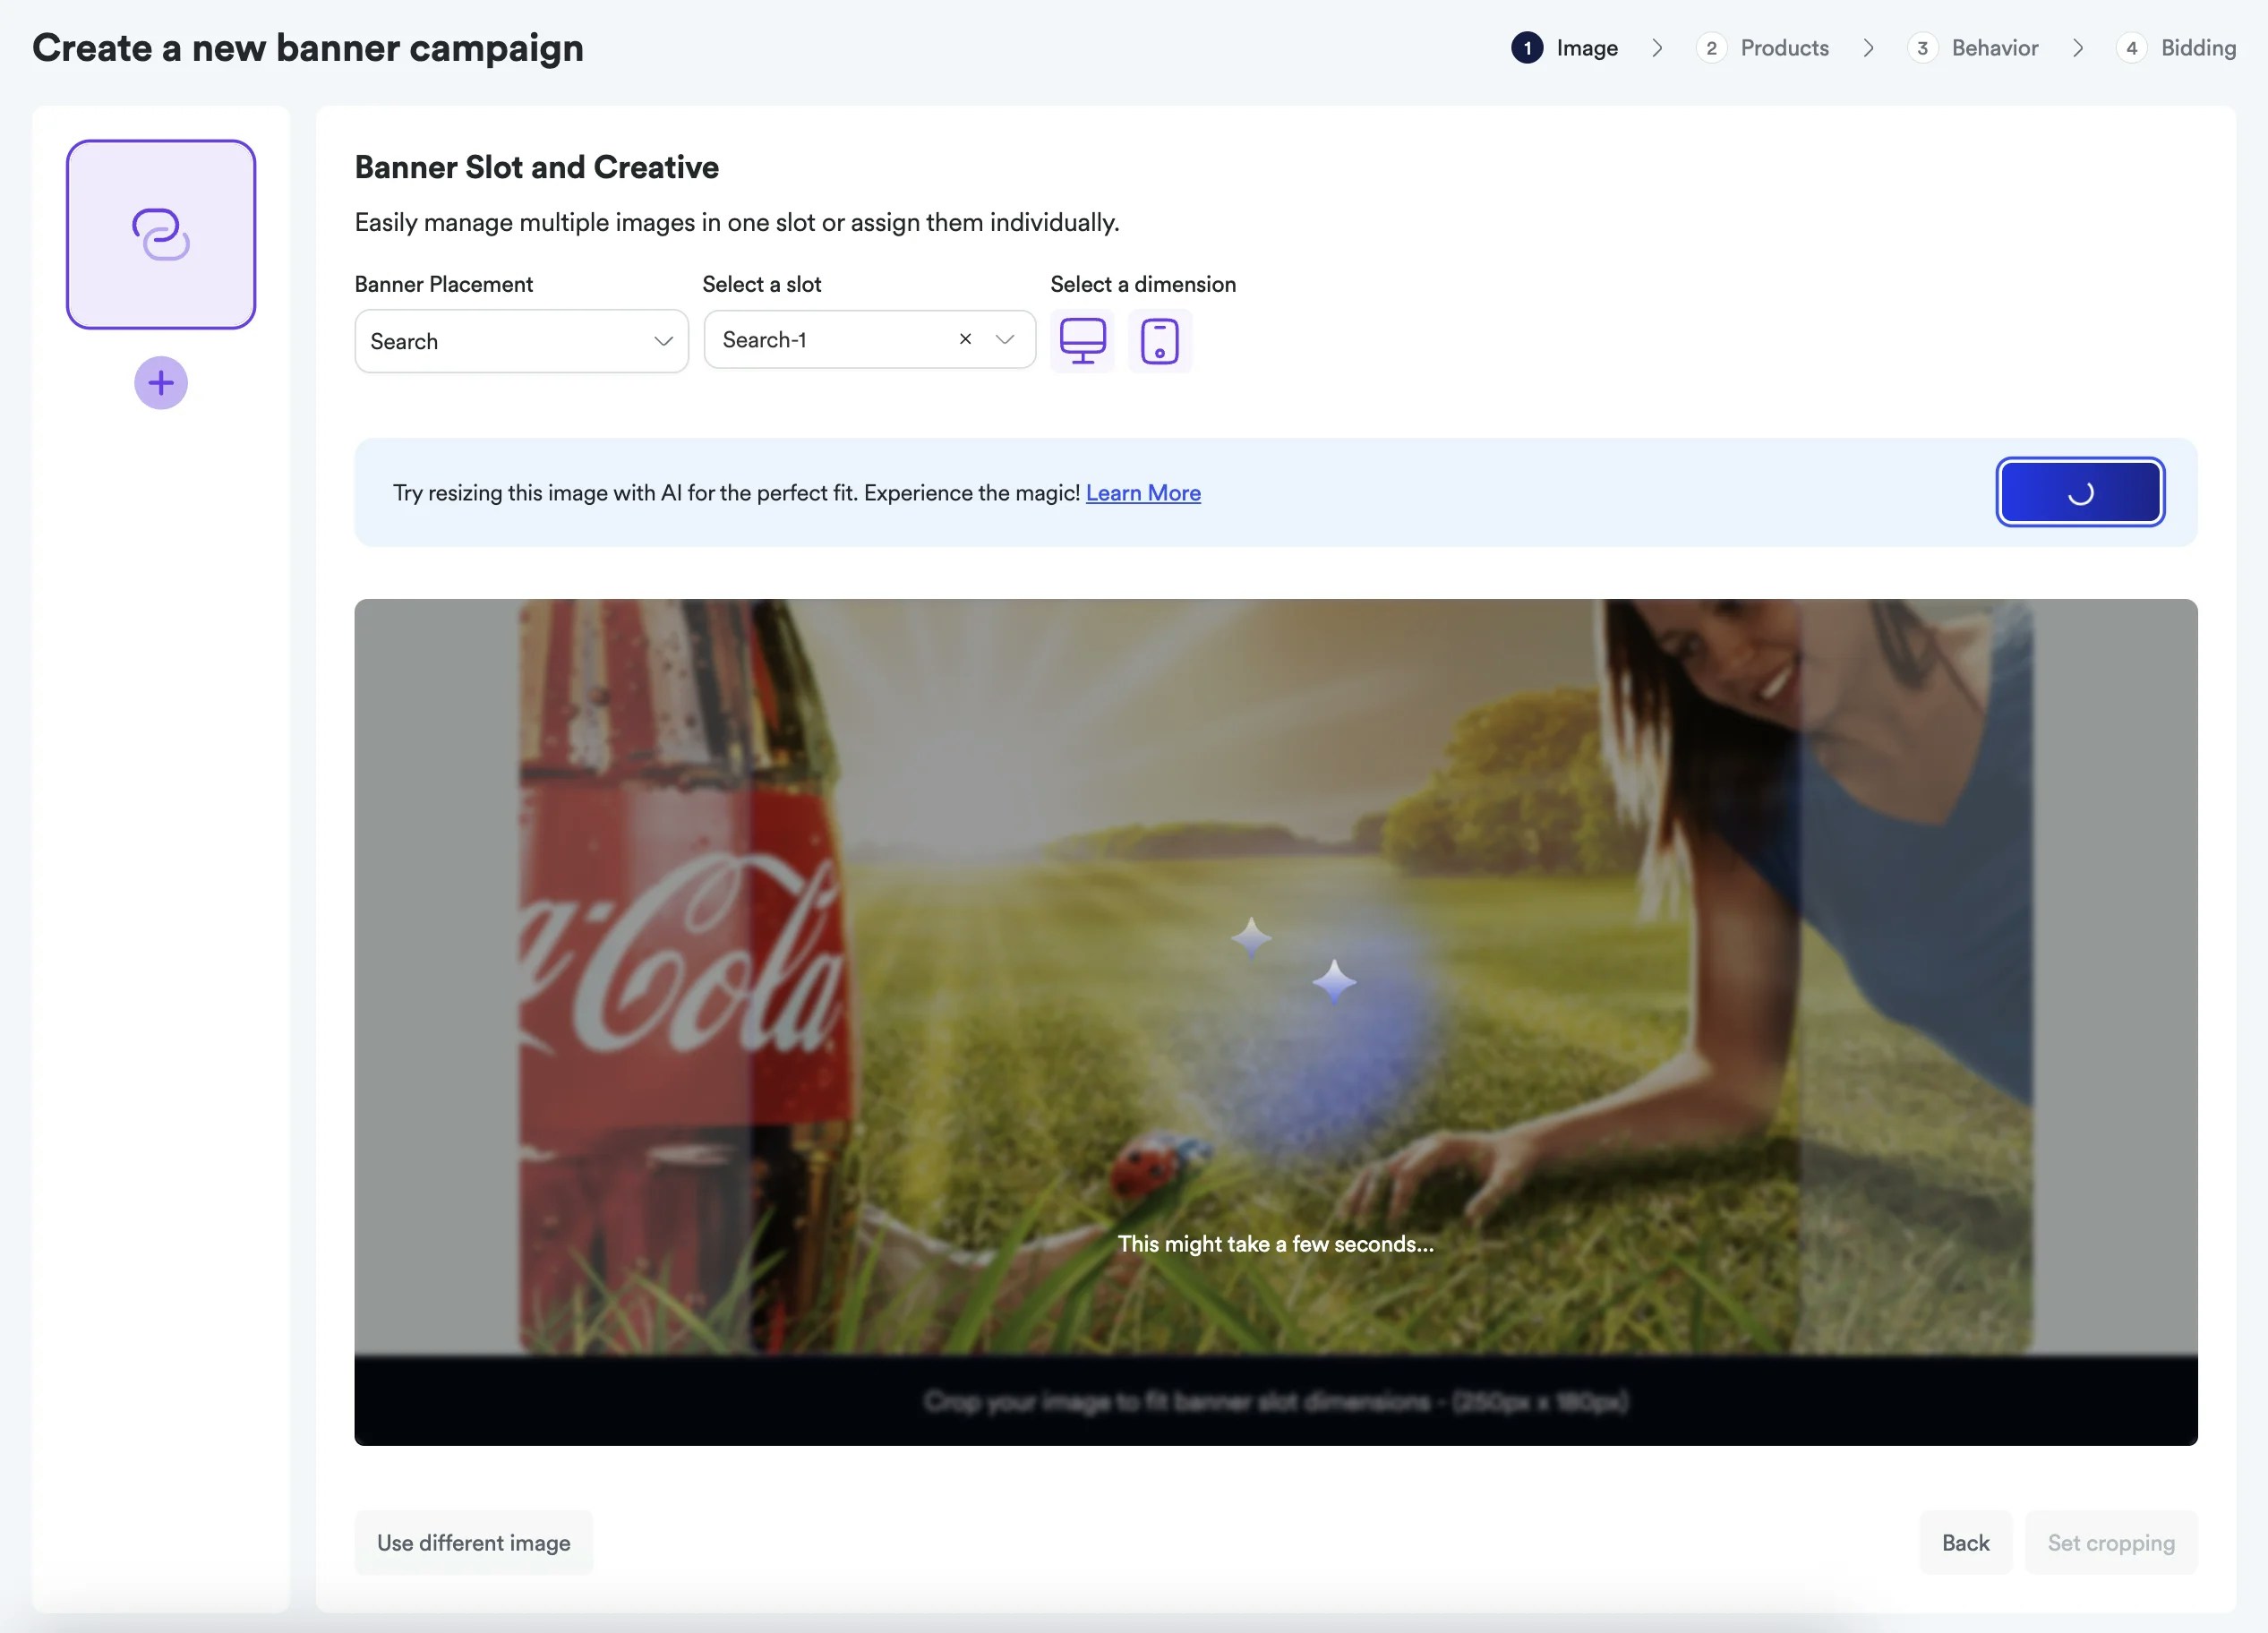2268x1633 pixels.
Task: Select the chain-link creative thumbnail in the sidebar
Action: (160, 235)
